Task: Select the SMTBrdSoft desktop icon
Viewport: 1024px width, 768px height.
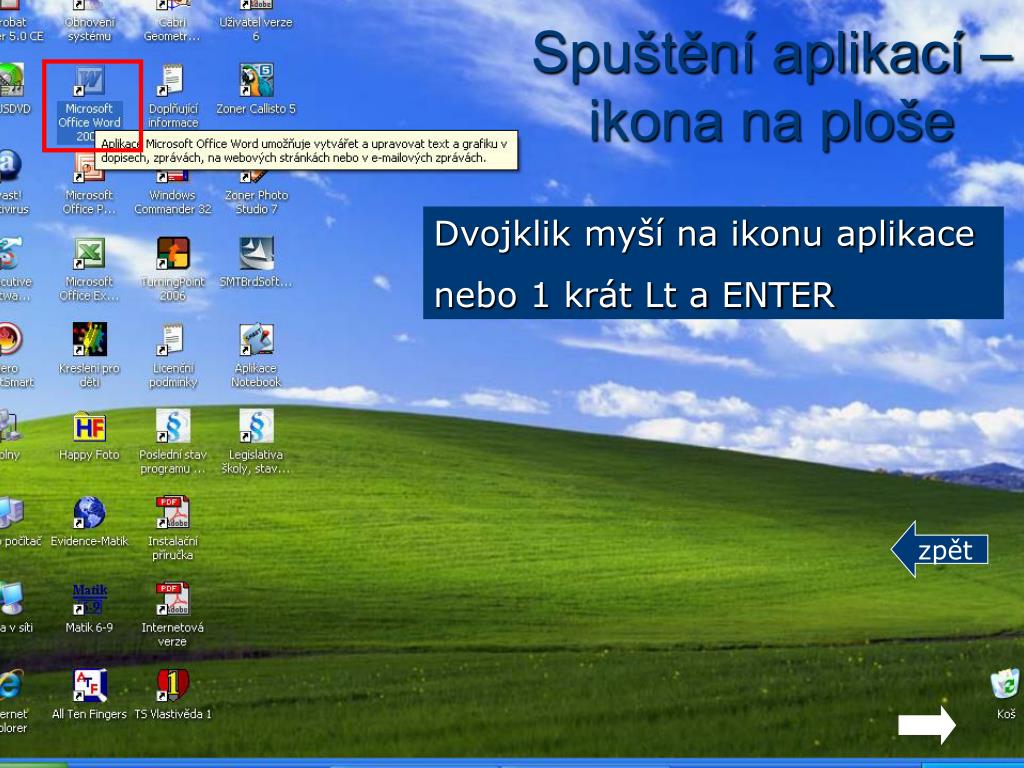Action: point(256,253)
